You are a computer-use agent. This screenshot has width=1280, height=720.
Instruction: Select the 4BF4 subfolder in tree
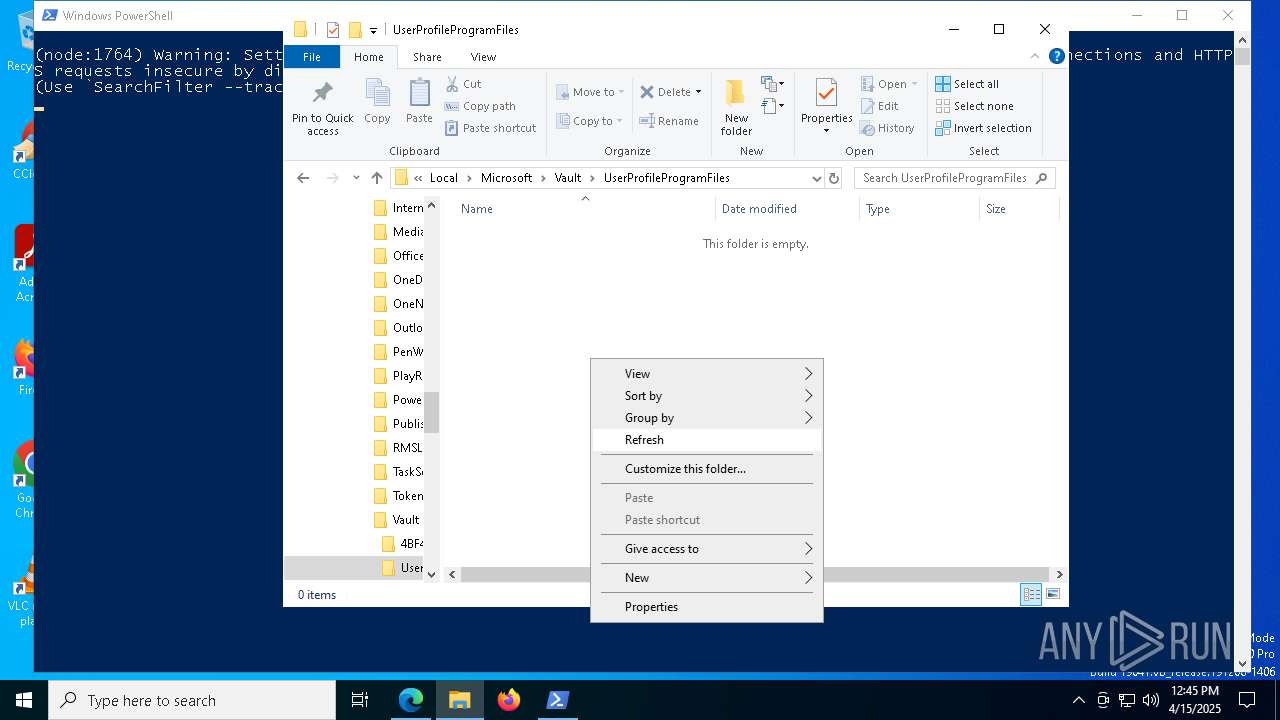point(403,544)
